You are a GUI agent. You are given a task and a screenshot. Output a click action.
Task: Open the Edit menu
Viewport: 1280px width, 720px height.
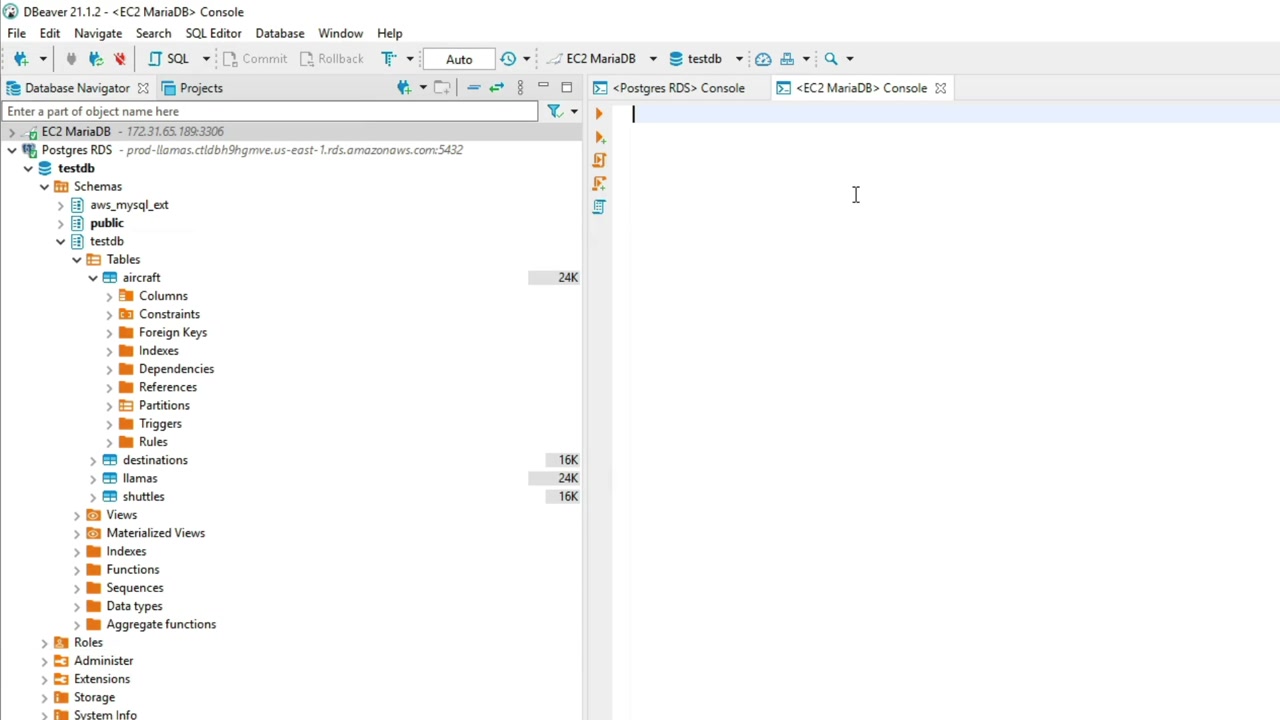50,33
